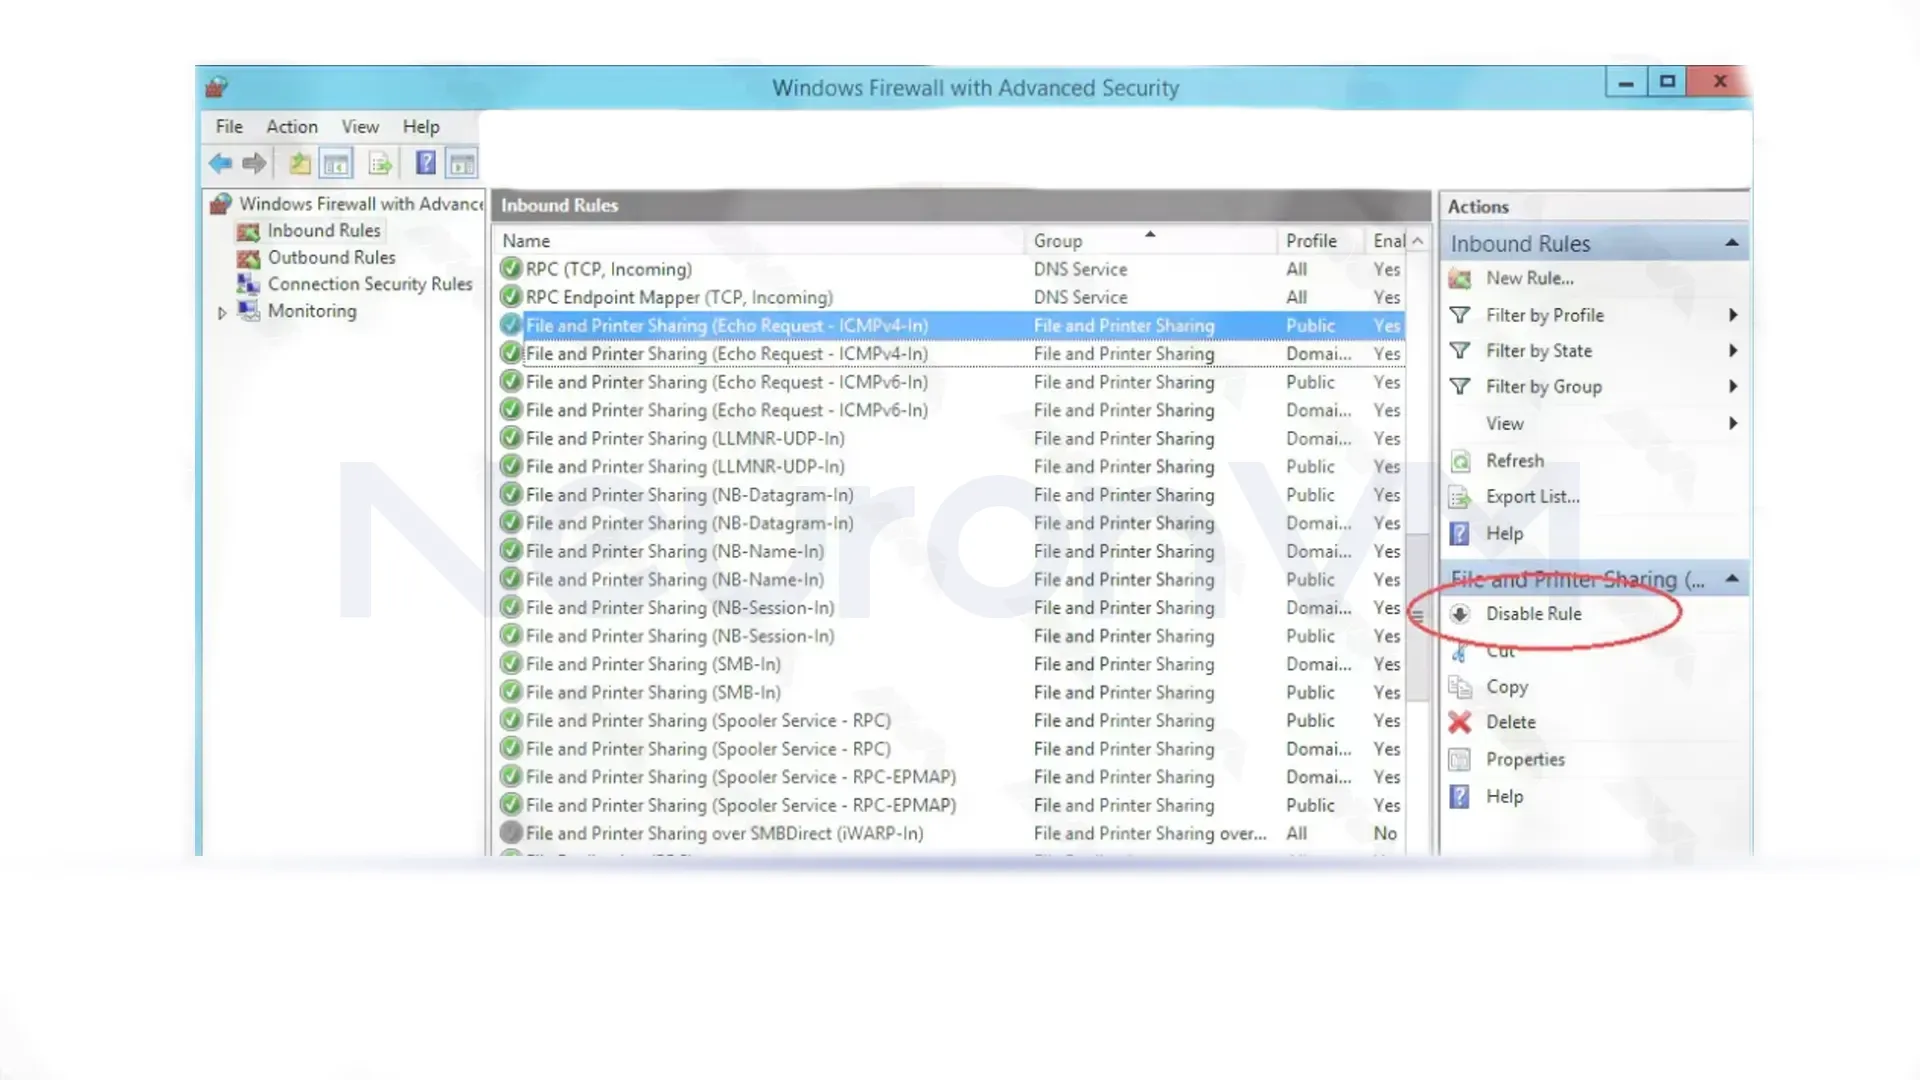Viewport: 1920px width, 1080px height.
Task: Open the Filter by Profile submenu
Action: pos(1544,315)
